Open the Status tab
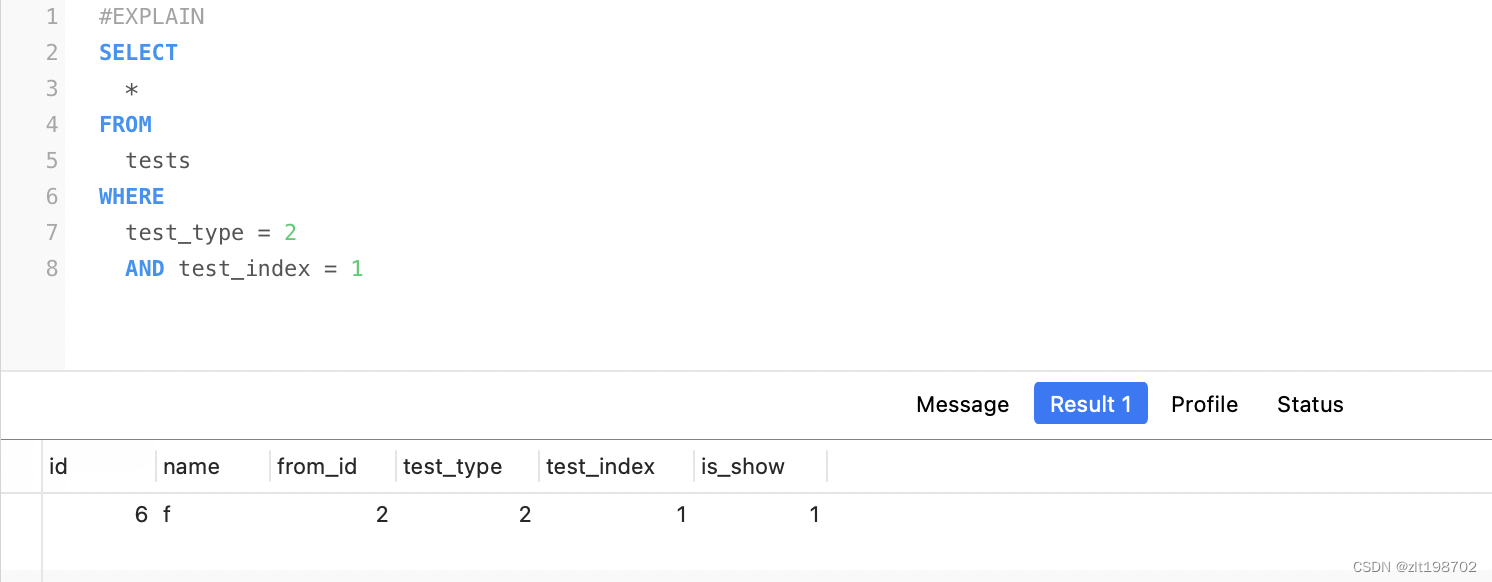This screenshot has width=1492, height=582. (x=1310, y=404)
